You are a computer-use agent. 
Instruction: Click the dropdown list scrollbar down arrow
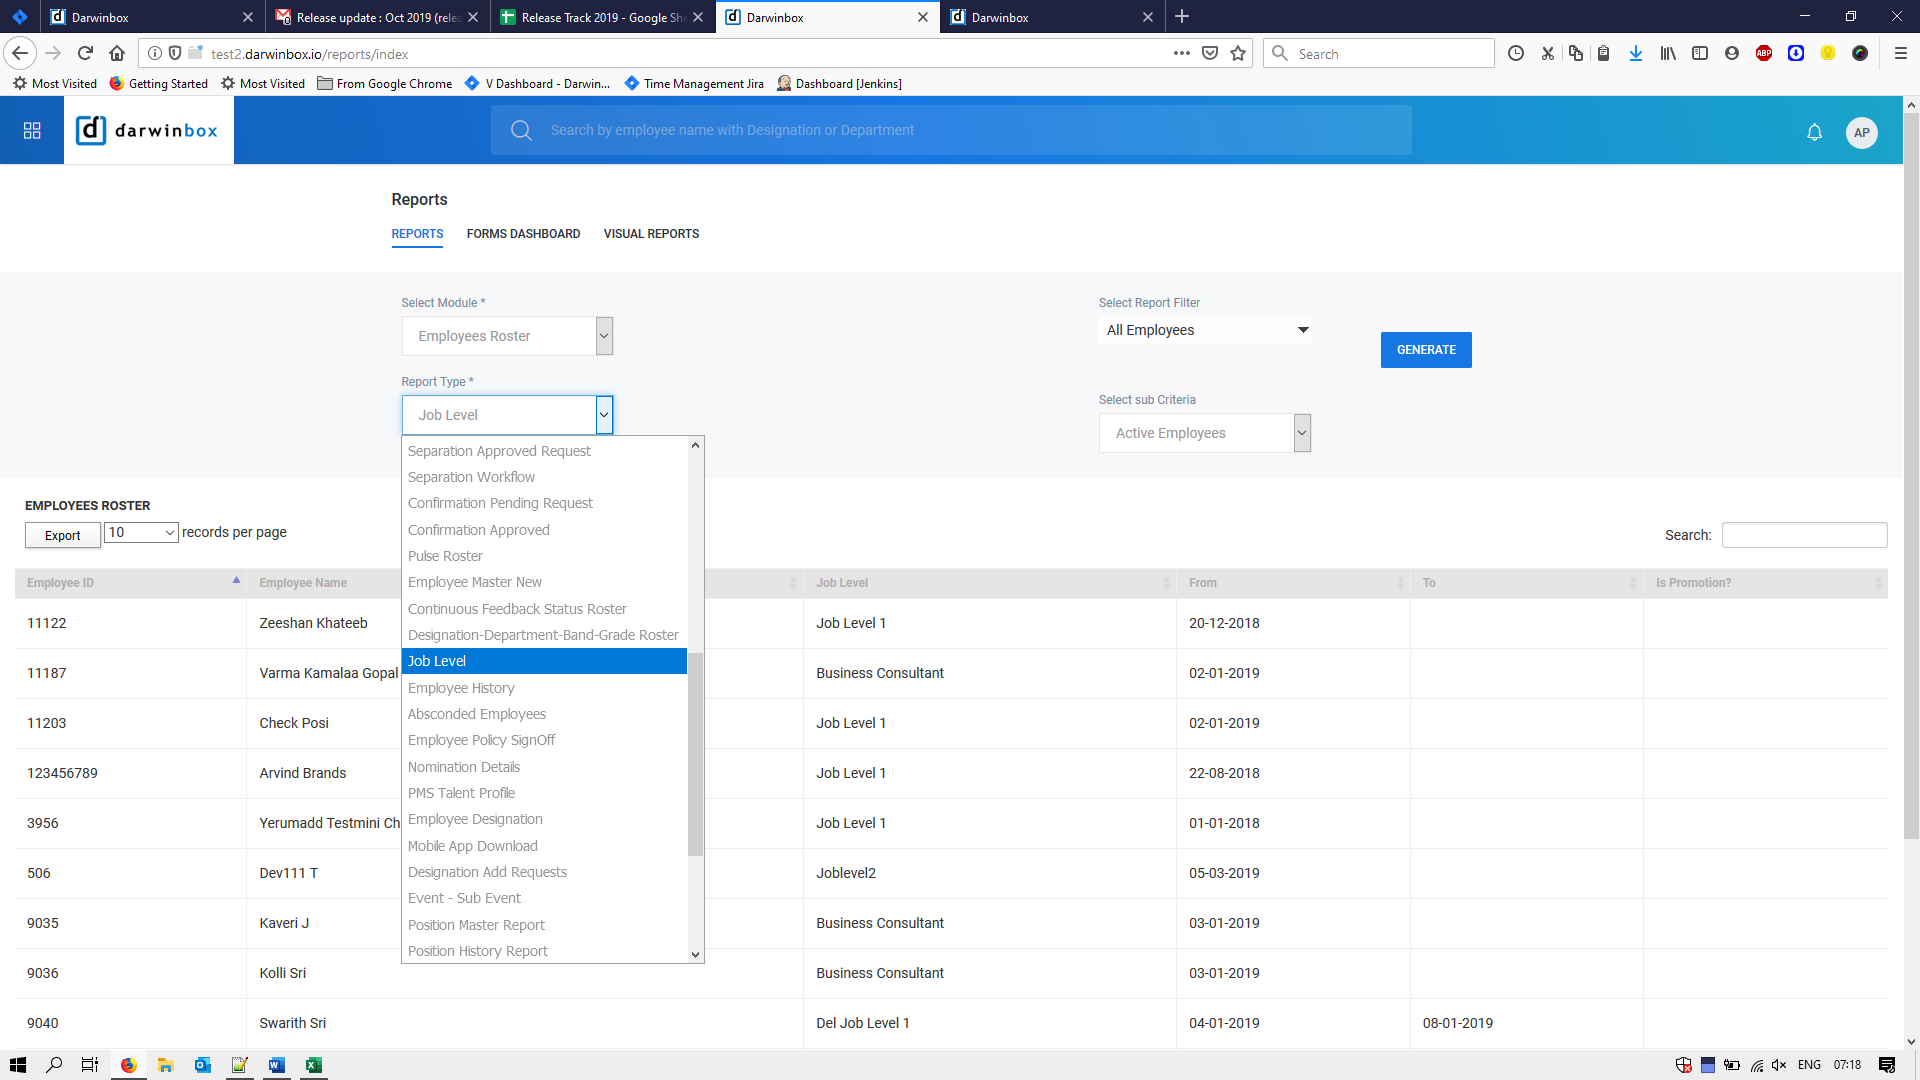tap(695, 955)
